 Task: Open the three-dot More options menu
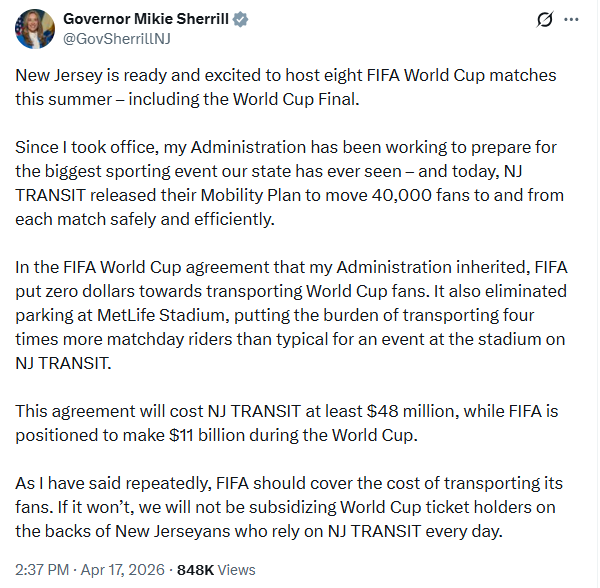point(572,20)
